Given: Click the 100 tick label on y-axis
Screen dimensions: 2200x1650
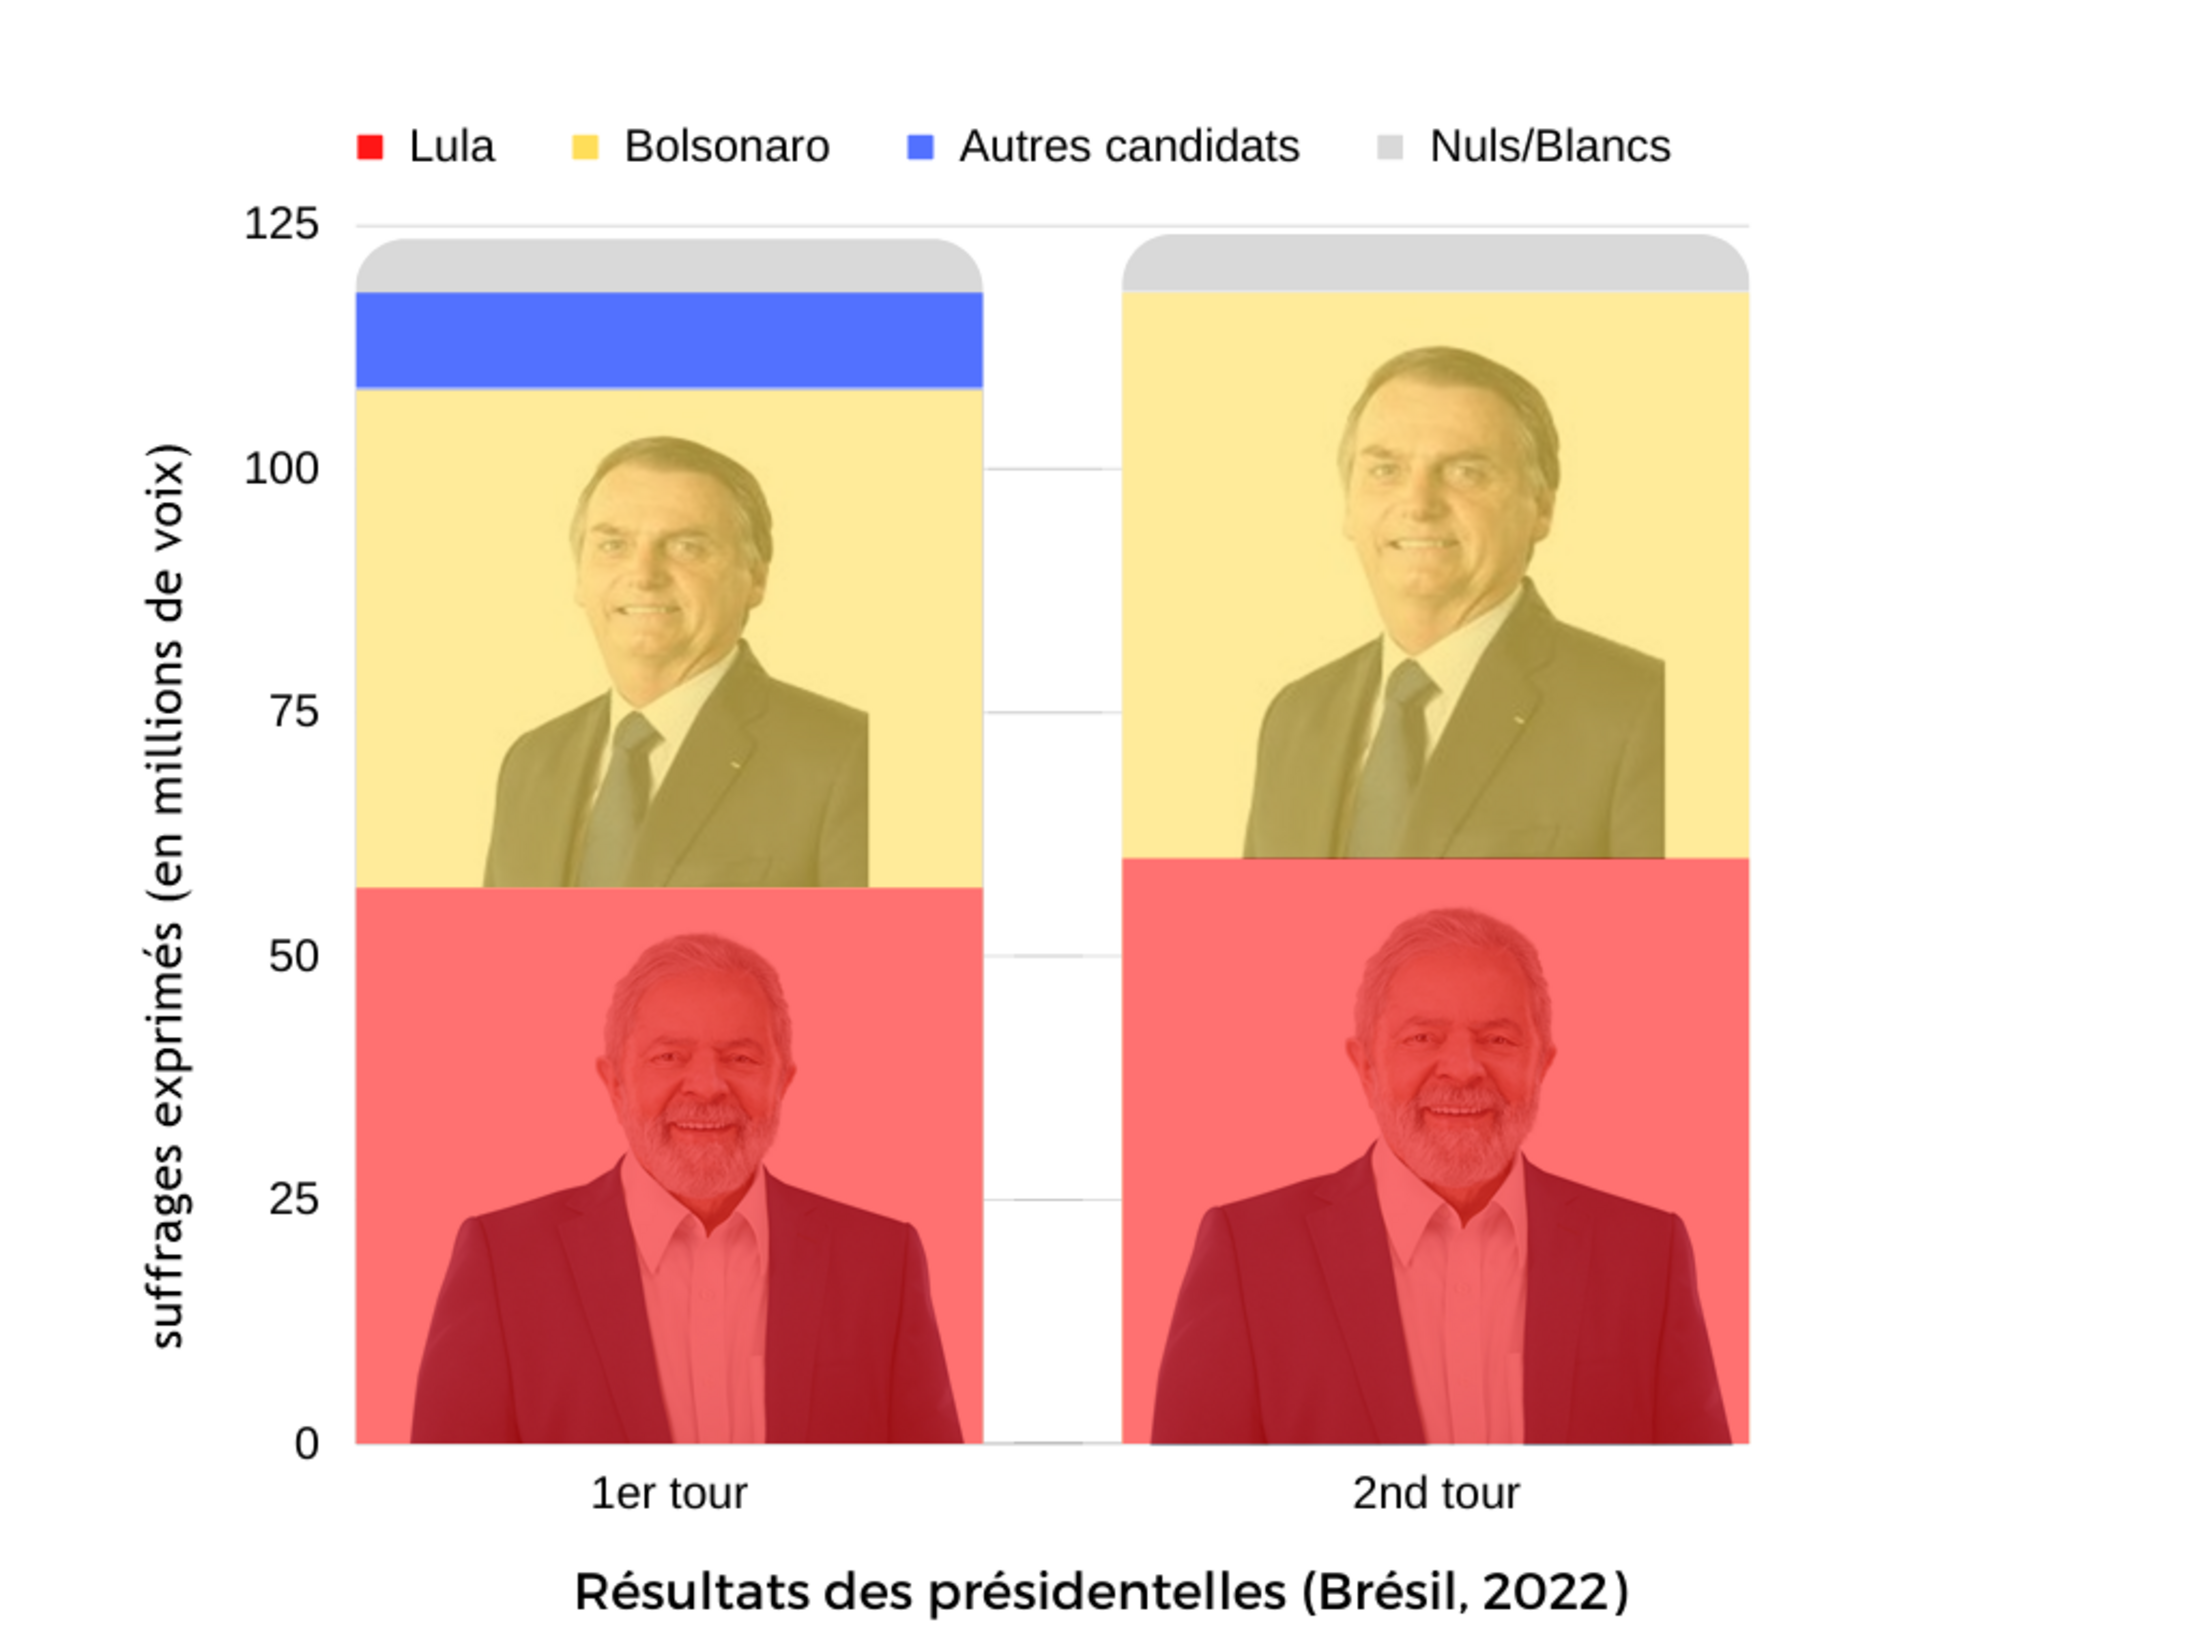Looking at the screenshot, I should (x=281, y=468).
